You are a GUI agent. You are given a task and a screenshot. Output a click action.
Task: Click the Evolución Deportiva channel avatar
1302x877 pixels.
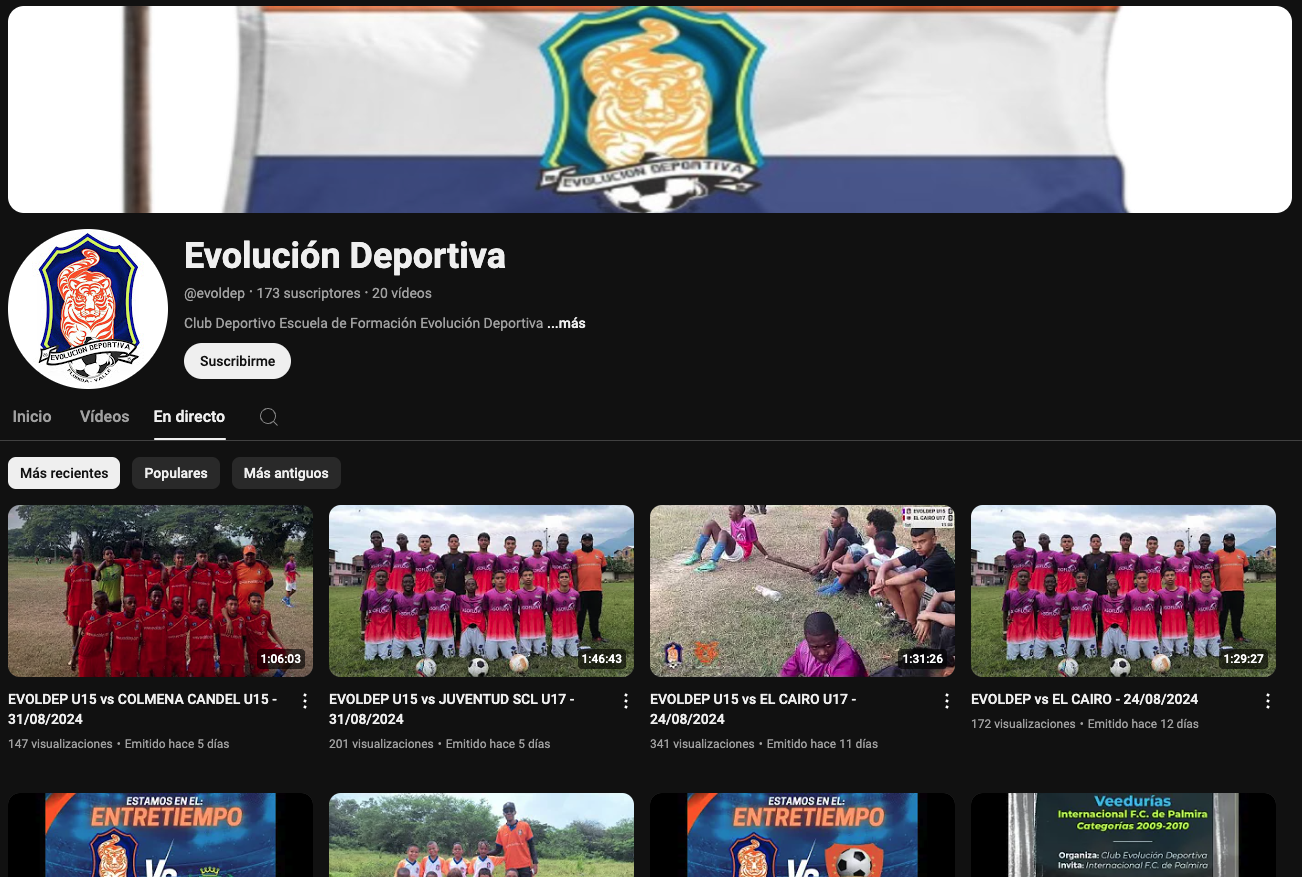point(88,309)
